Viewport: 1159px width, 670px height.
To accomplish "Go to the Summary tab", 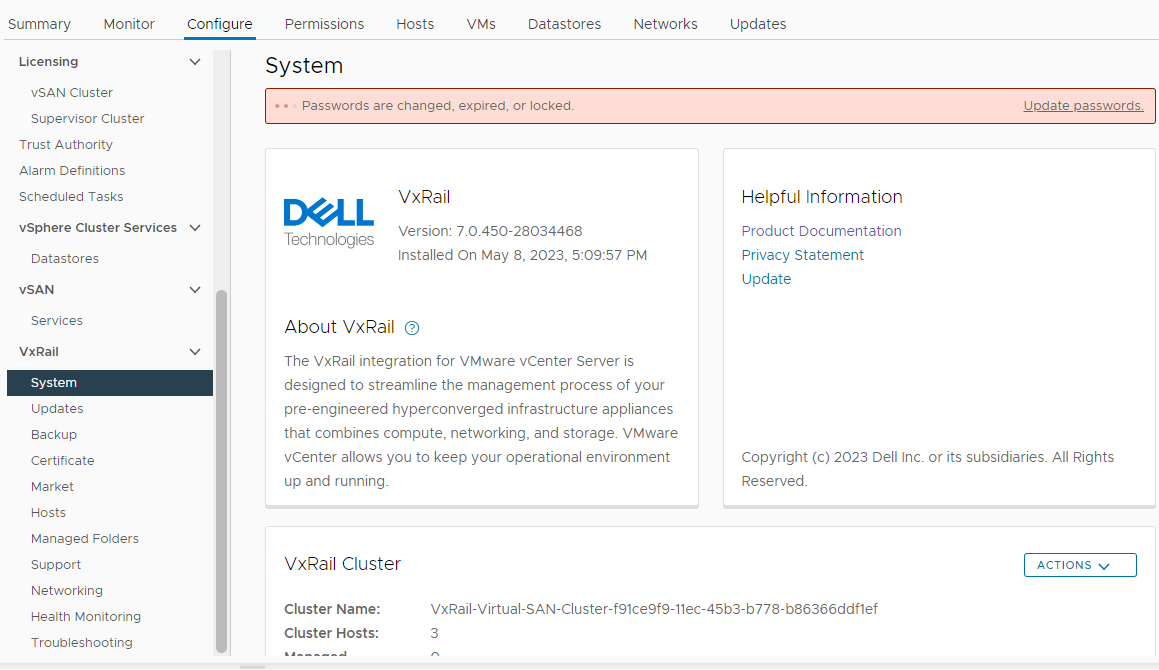I will coord(39,23).
